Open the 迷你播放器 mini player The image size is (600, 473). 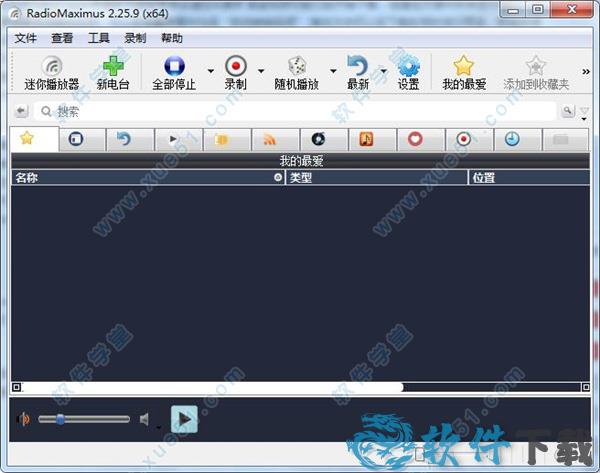tap(52, 72)
